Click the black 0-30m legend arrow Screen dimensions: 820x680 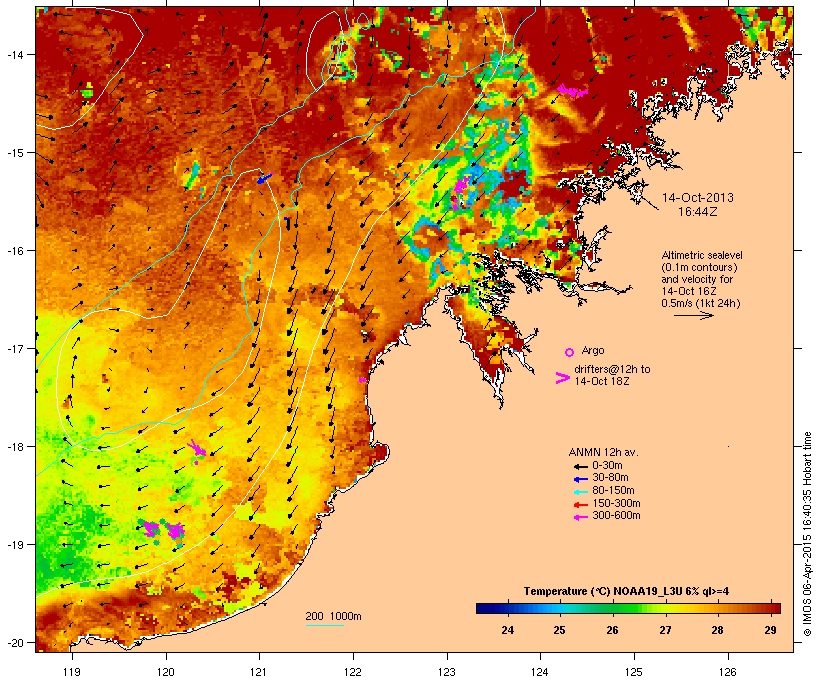click(x=581, y=466)
